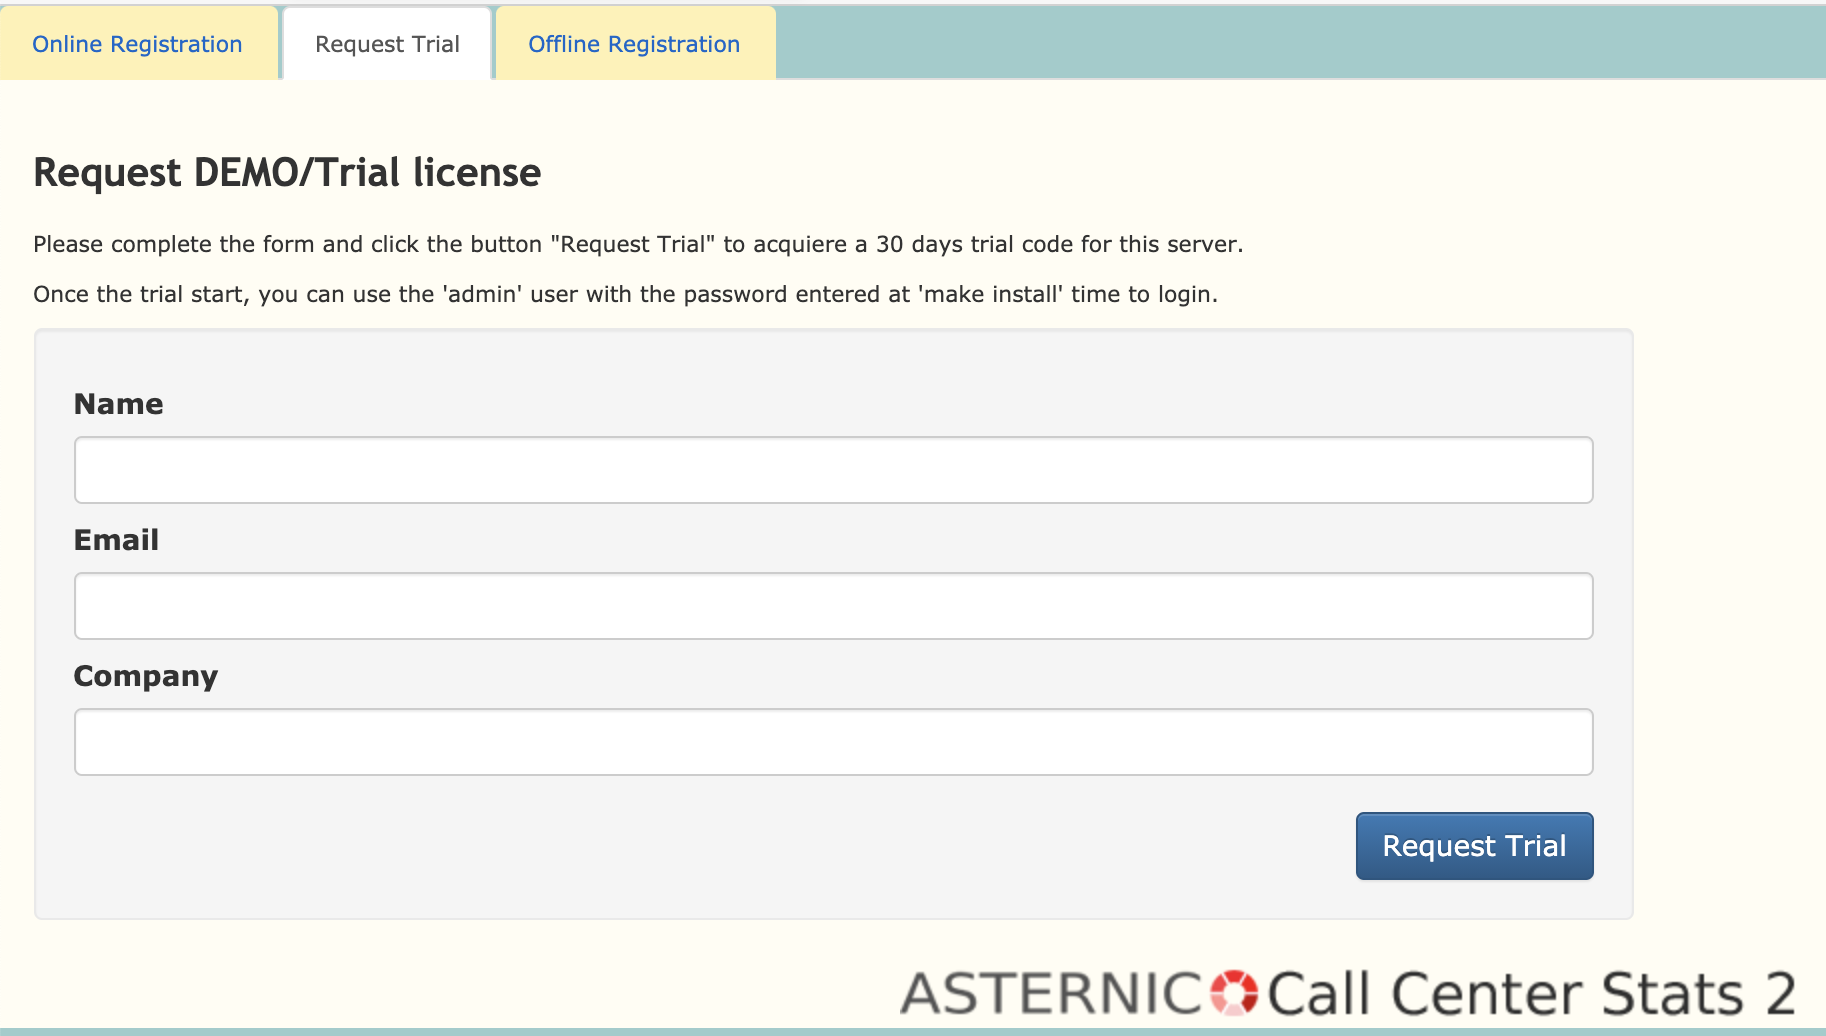This screenshot has width=1826, height=1036.
Task: Click the 'Call Center Stats 2' footer text
Action: click(1532, 994)
